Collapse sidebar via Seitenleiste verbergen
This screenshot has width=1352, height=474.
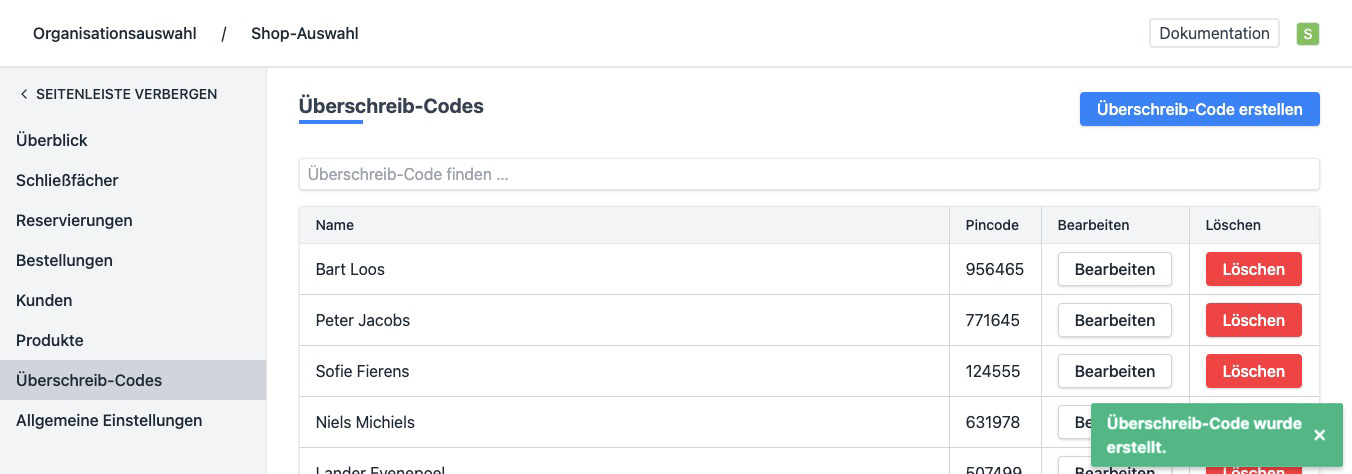[118, 94]
